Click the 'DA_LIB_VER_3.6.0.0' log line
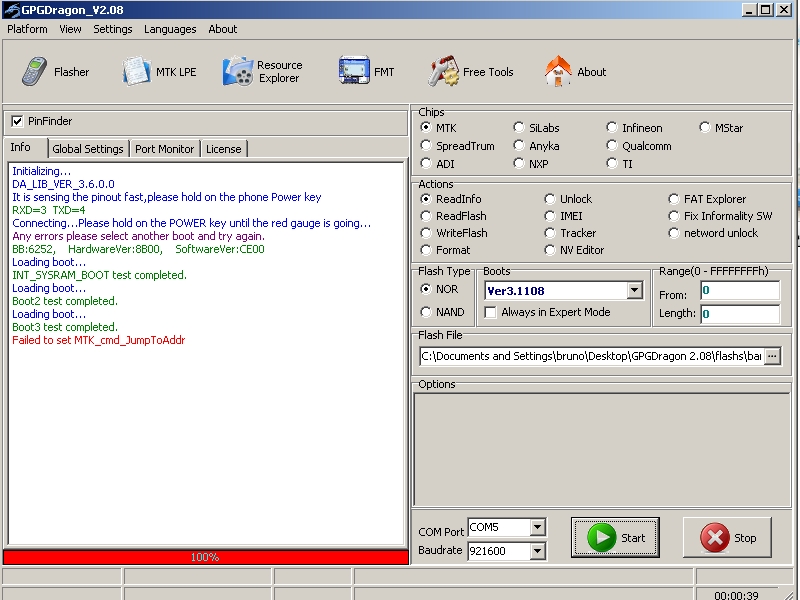Viewport: 800px width, 600px height. coord(63,184)
